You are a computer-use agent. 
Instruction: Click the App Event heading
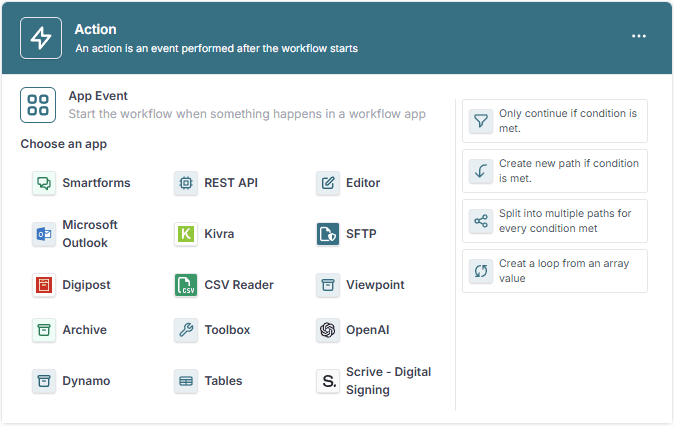(x=98, y=96)
